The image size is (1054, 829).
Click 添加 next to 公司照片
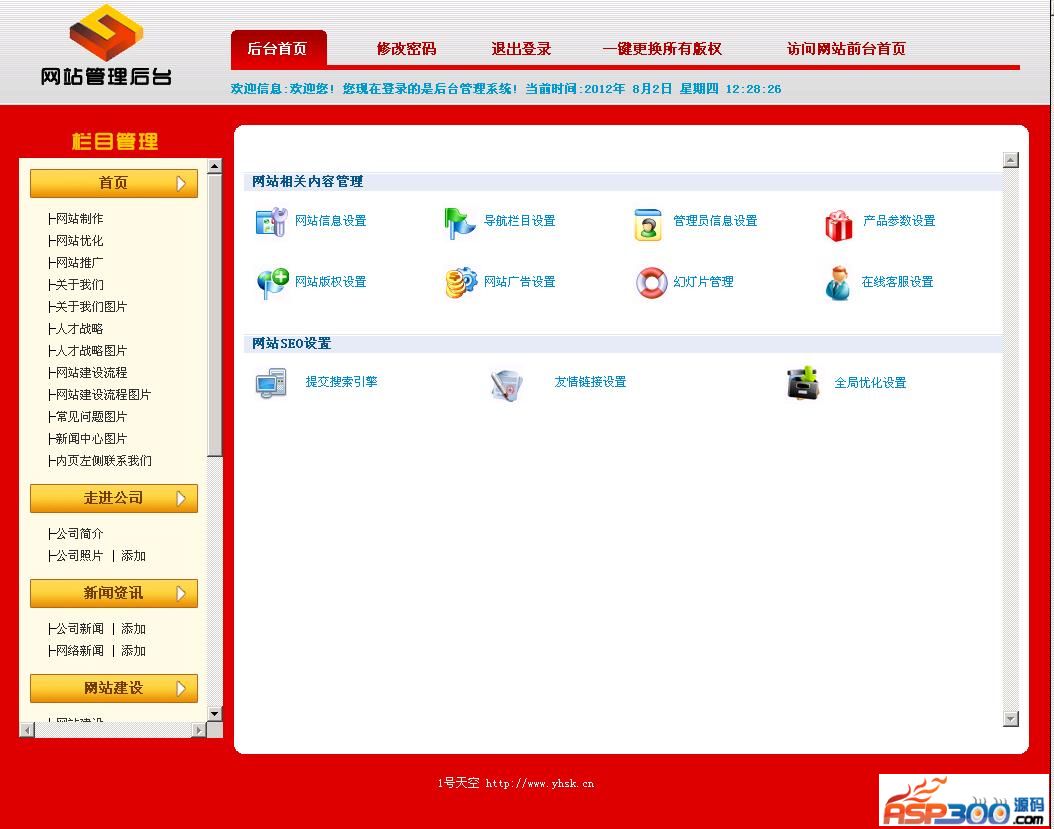point(133,555)
